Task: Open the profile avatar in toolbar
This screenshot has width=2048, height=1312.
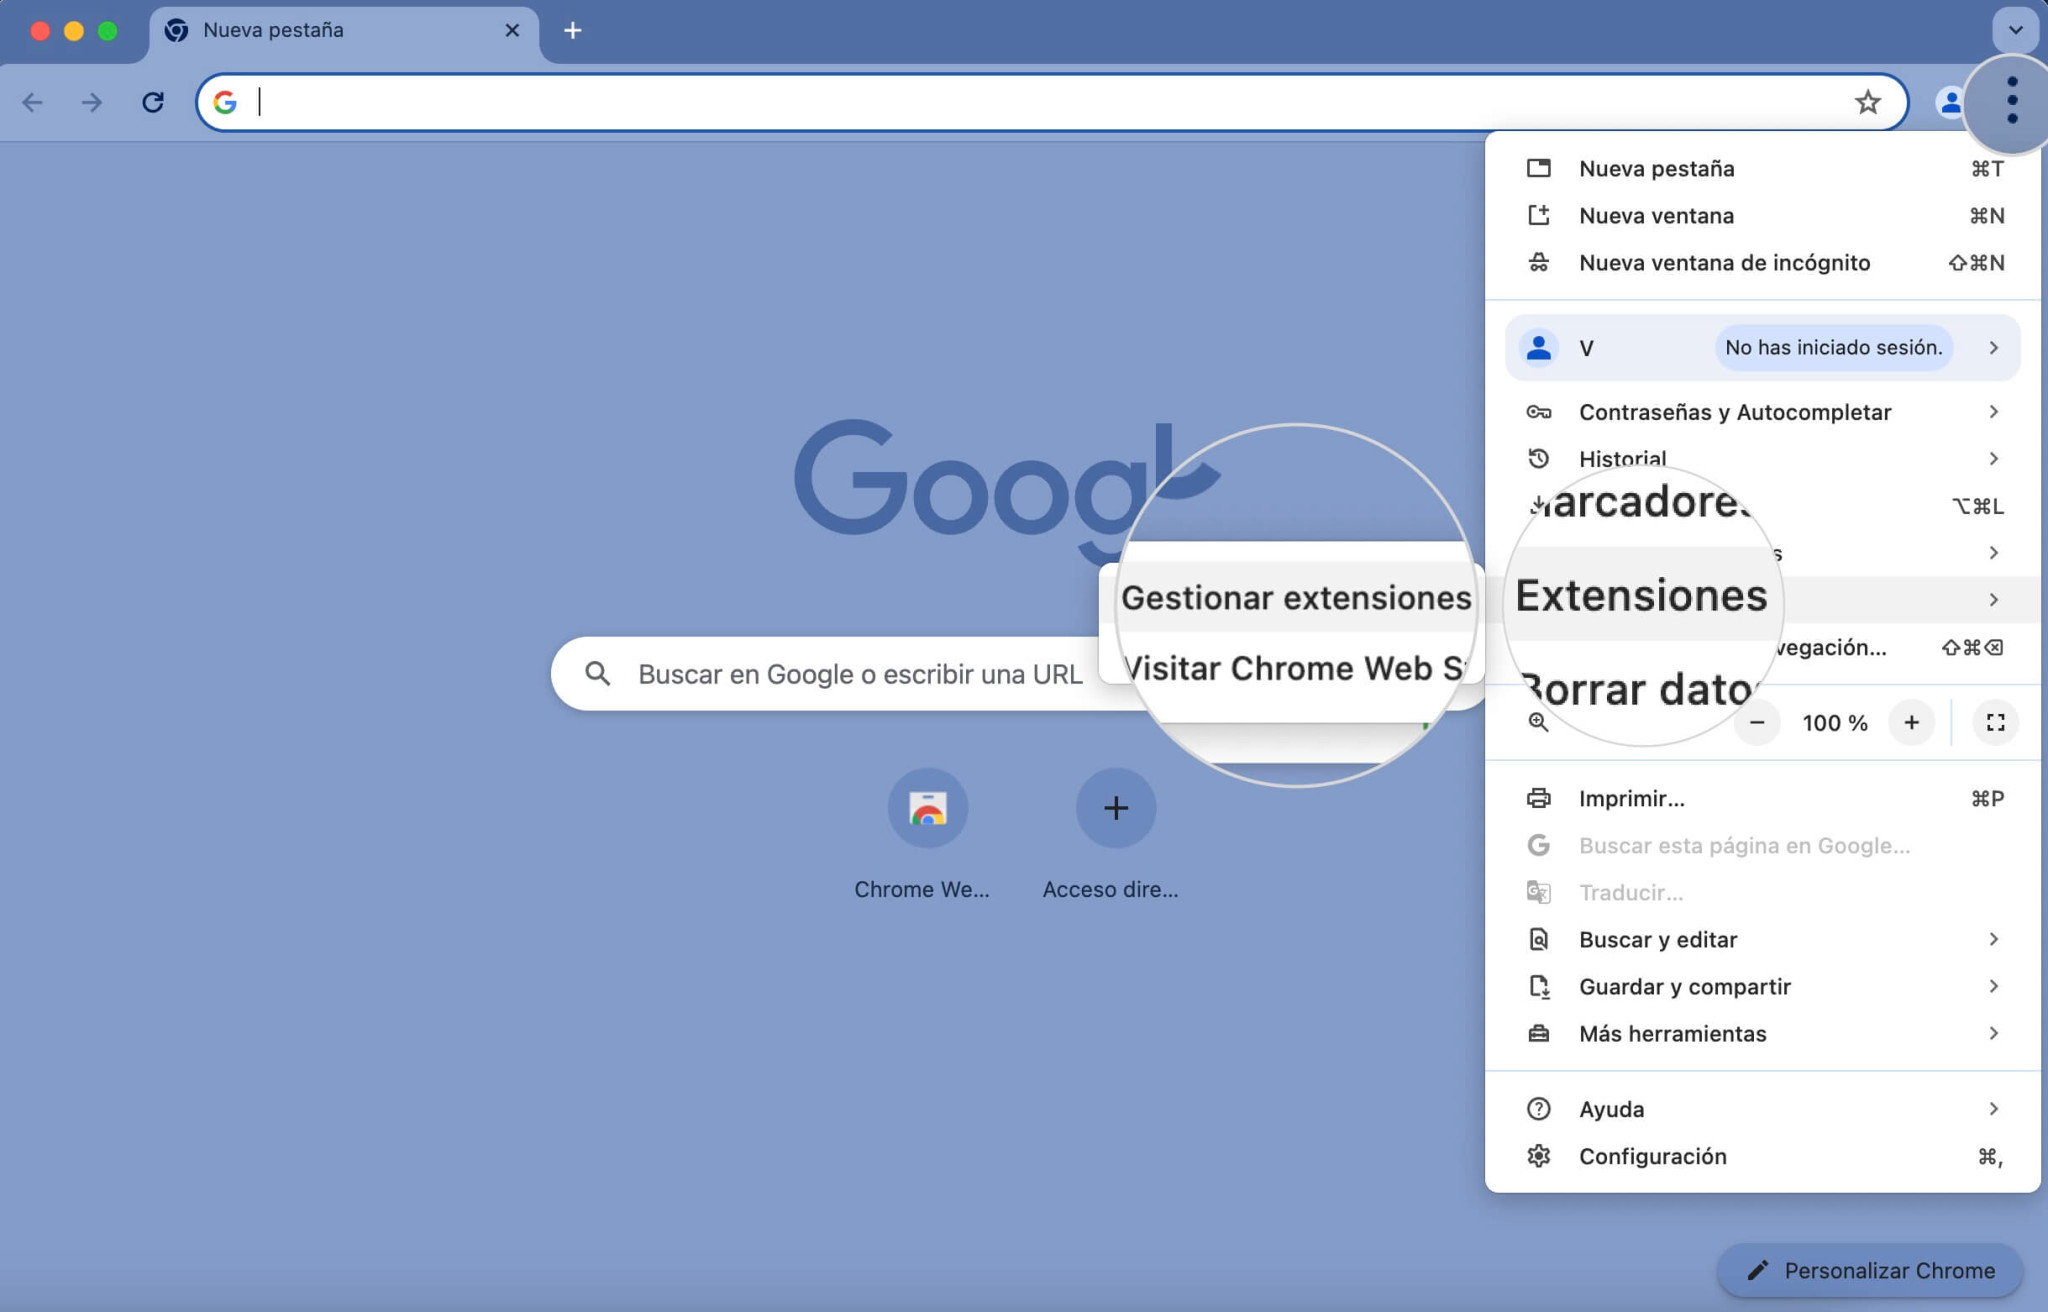Action: (1950, 102)
